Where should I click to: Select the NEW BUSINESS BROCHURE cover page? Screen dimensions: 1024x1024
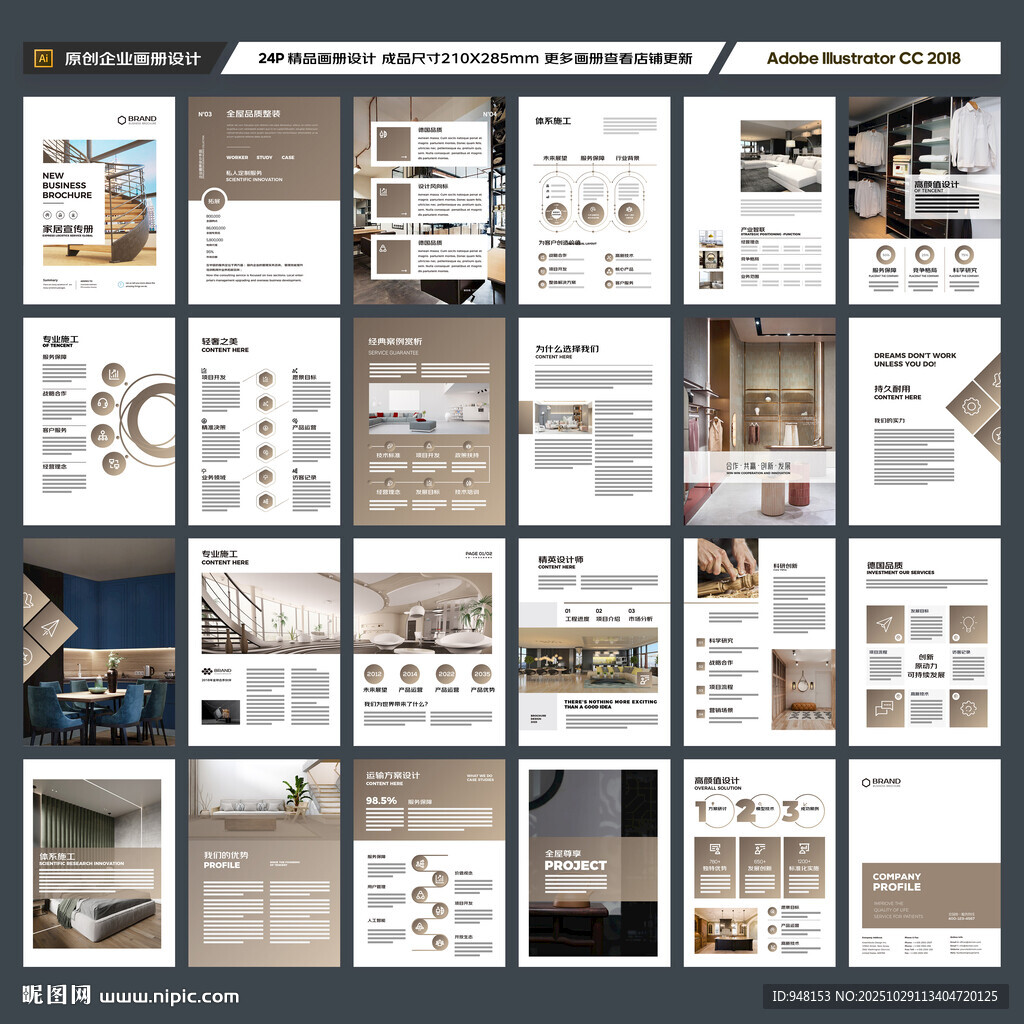(x=99, y=200)
